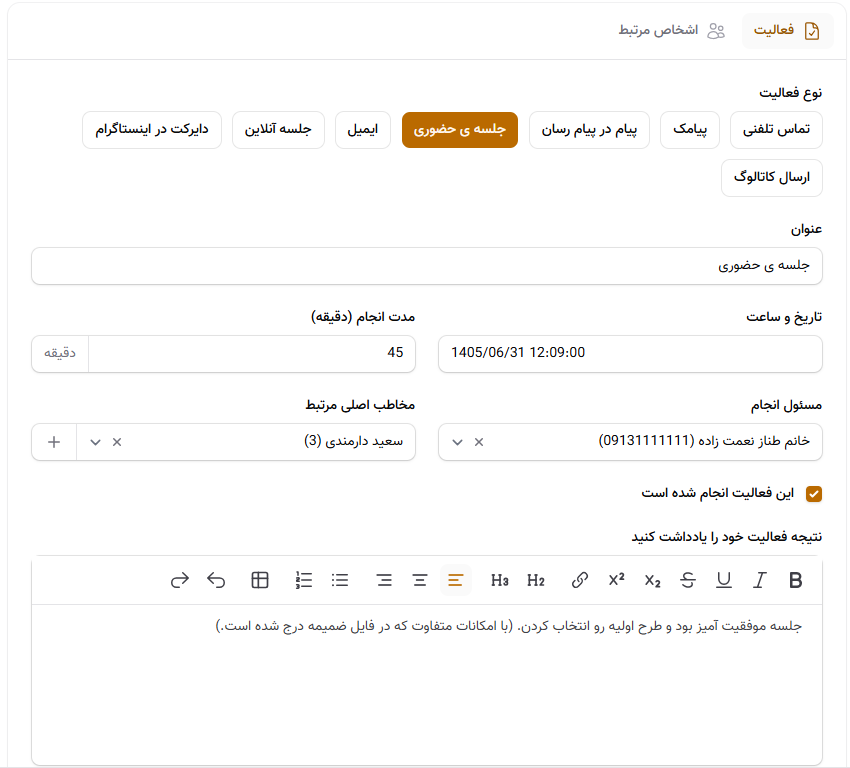Apply underline formatting
This screenshot has width=850, height=768.
(x=724, y=580)
